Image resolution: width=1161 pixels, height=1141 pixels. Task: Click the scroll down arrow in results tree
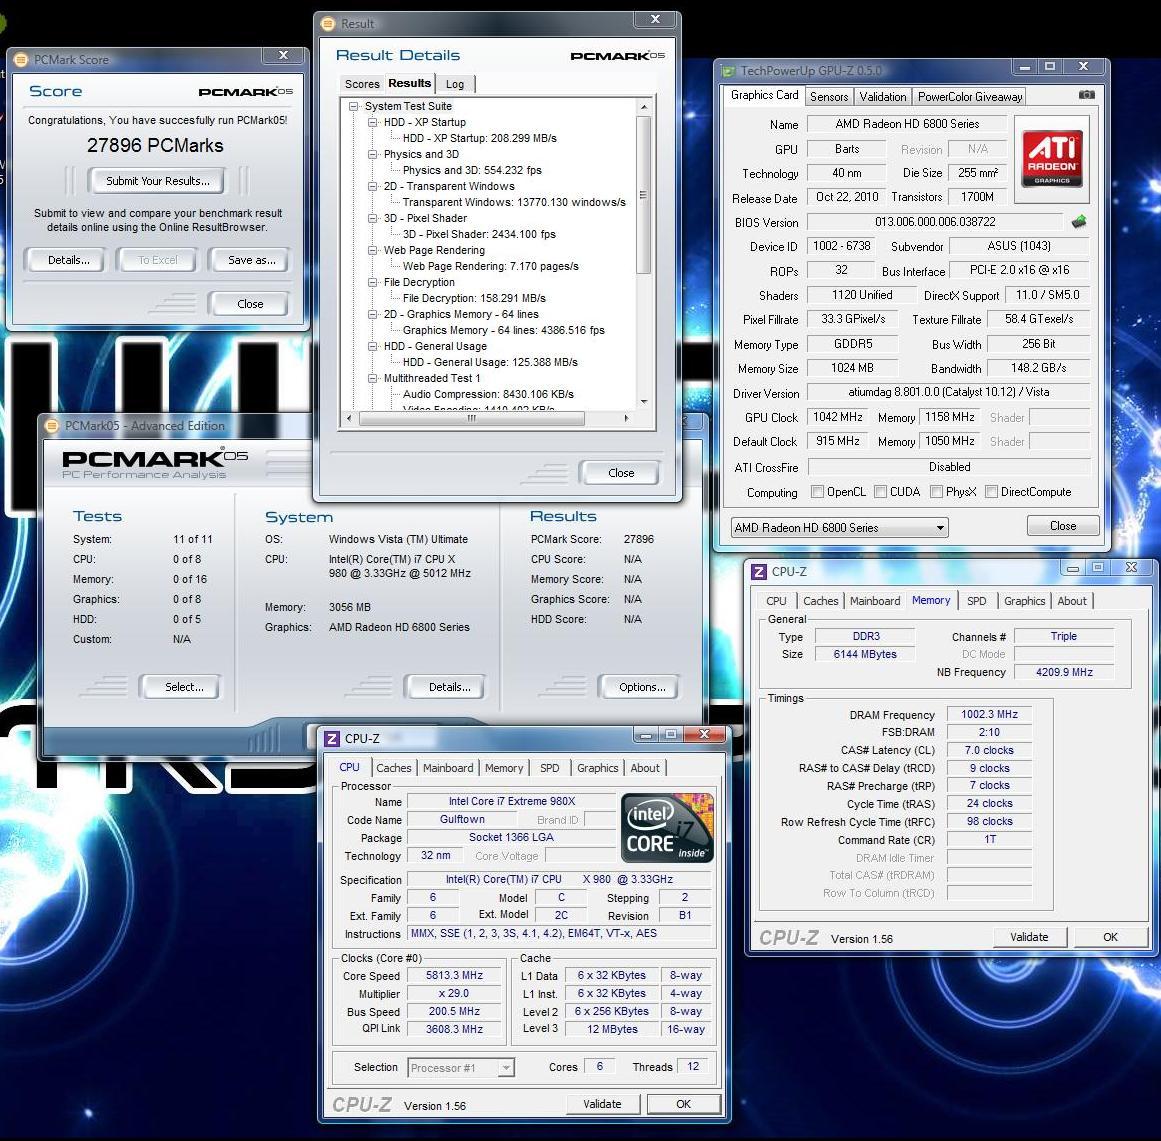(643, 402)
